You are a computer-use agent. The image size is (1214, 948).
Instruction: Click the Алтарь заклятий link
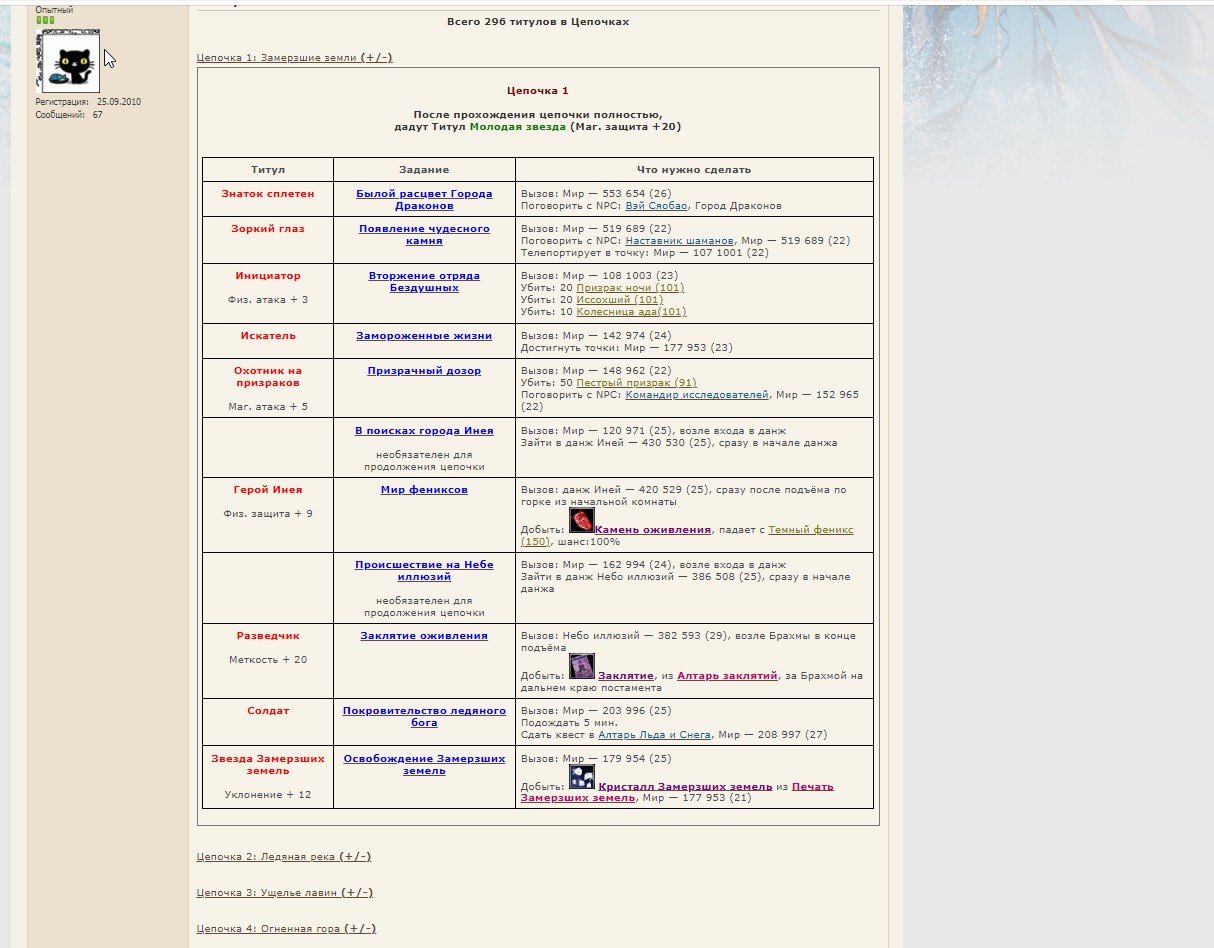[727, 676]
